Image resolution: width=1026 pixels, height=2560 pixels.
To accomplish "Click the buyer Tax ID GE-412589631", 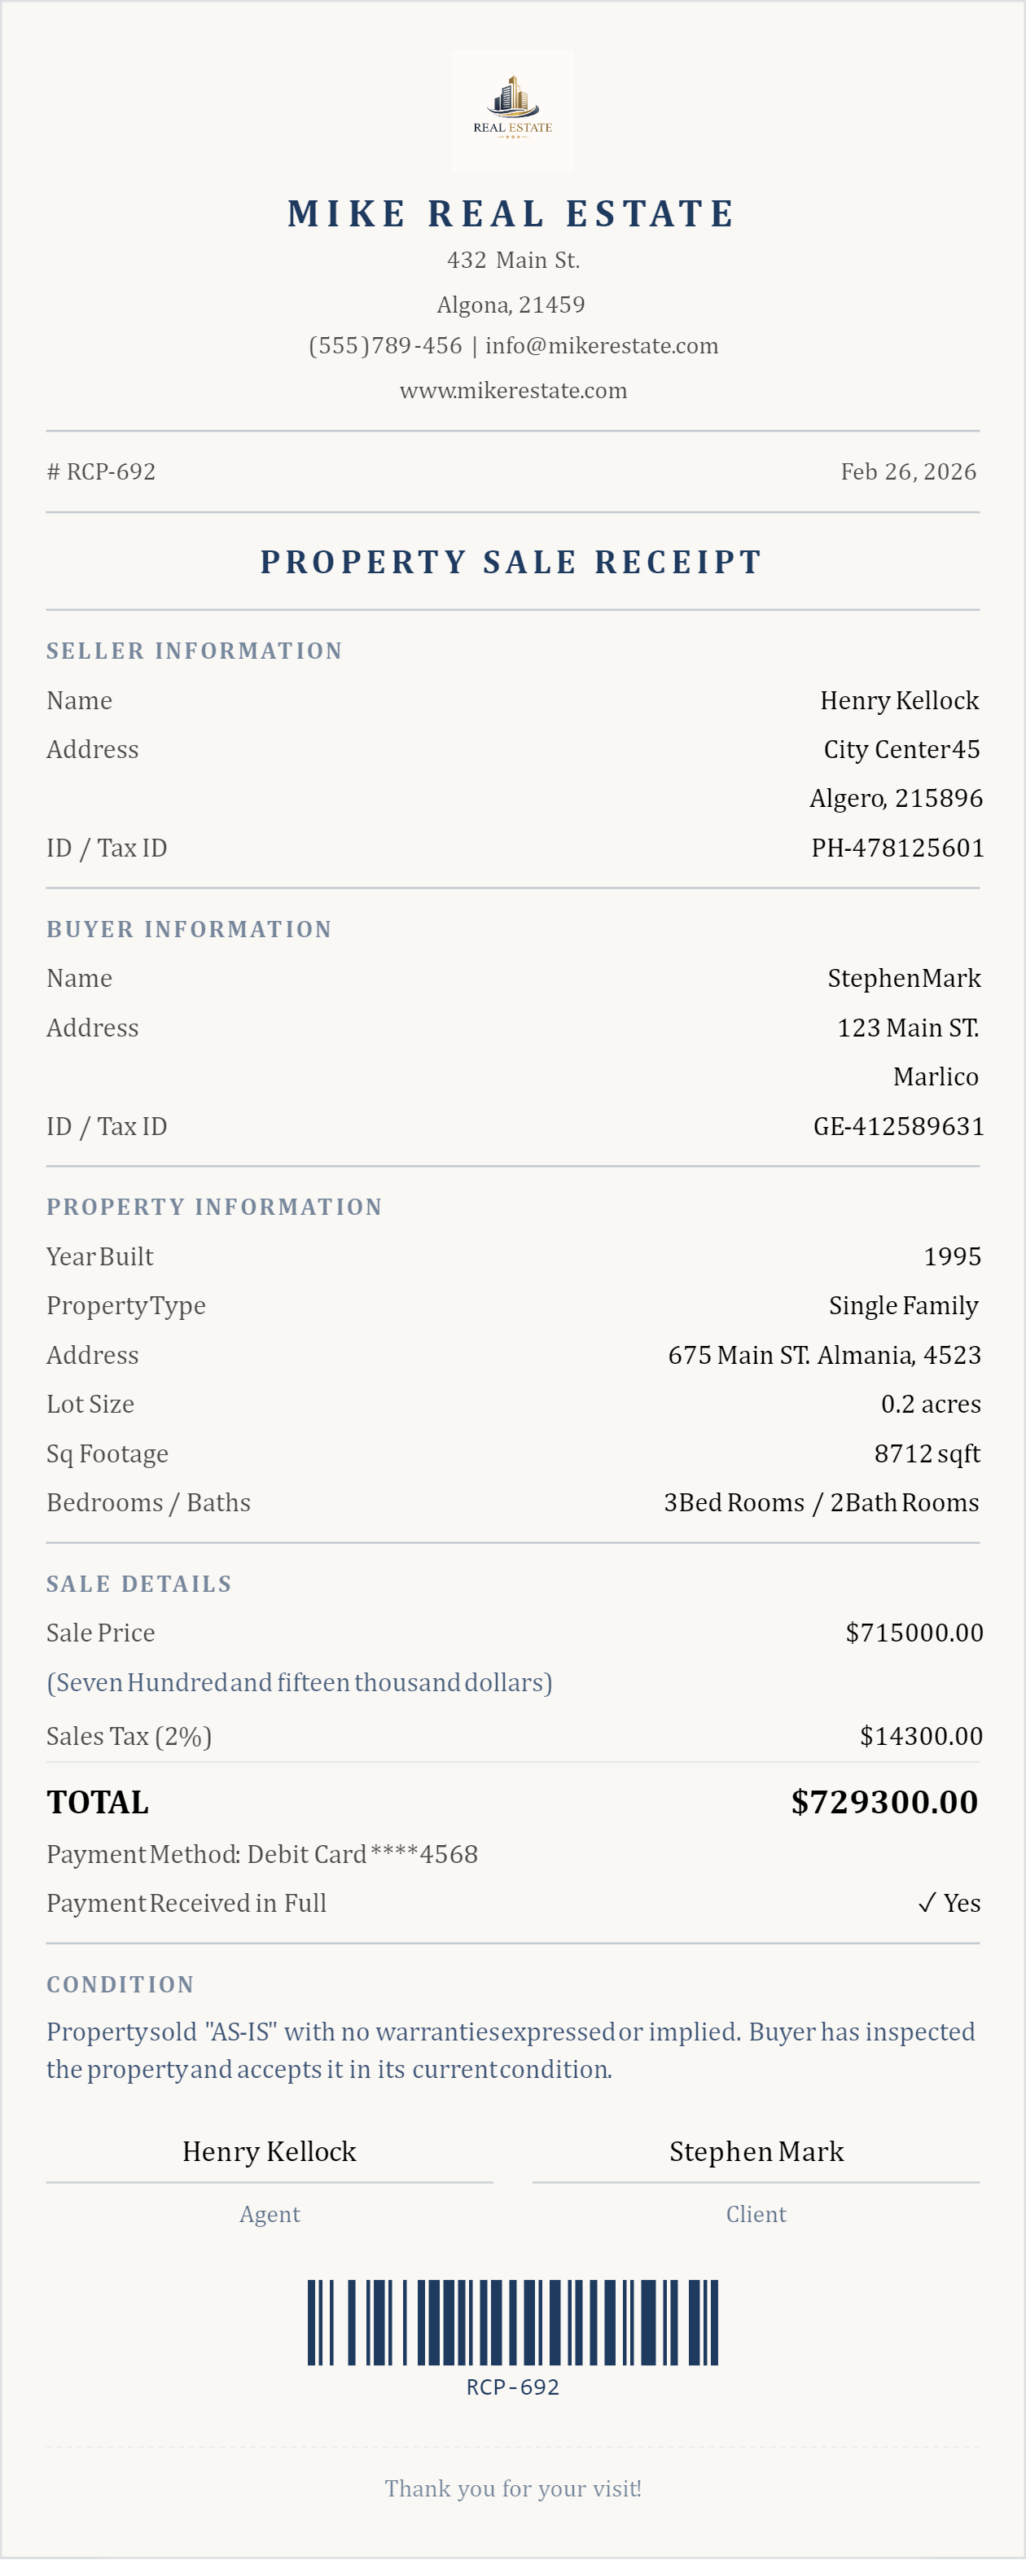I will (898, 1127).
